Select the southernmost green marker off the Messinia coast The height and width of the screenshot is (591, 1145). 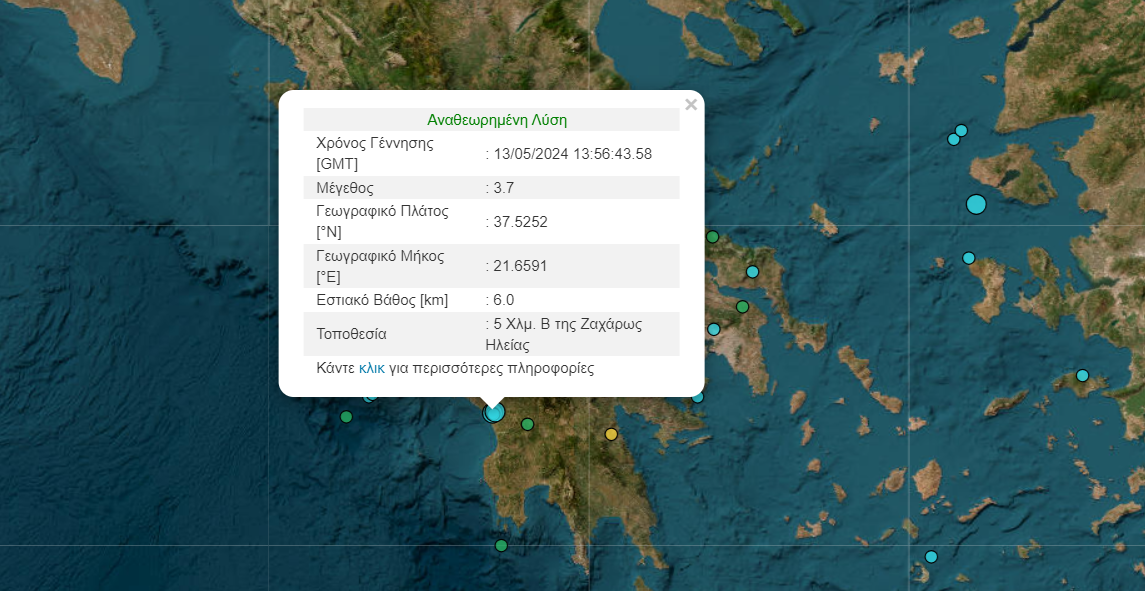[501, 546]
